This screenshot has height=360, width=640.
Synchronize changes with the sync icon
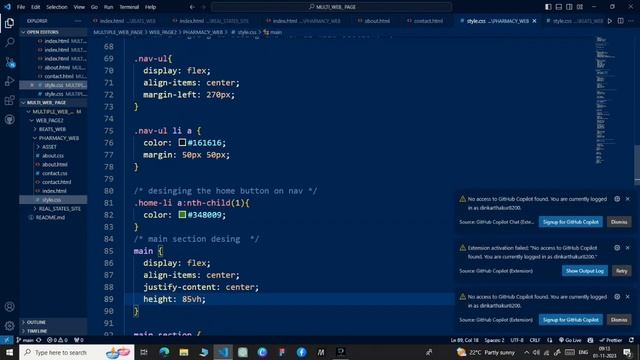(39, 340)
